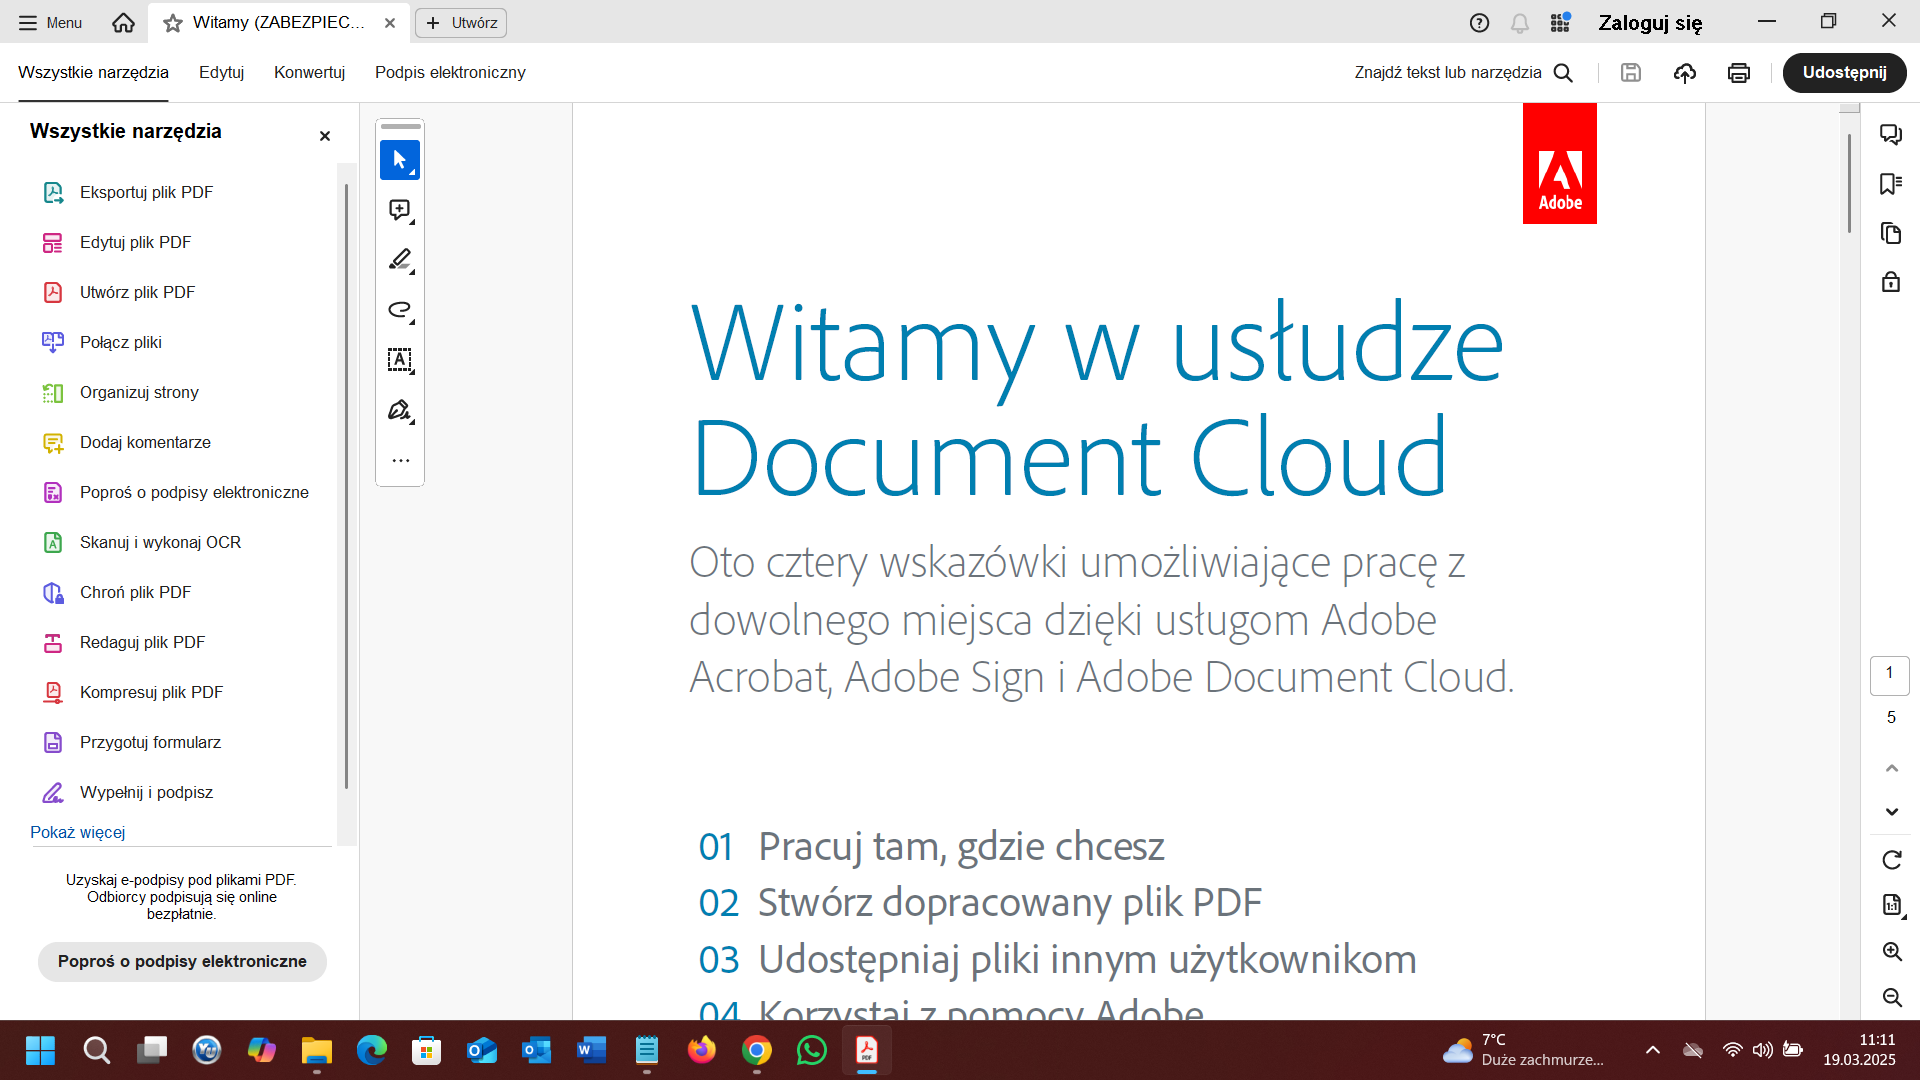Viewport: 1920px width, 1080px height.
Task: Close the Wszystkie narzędzia panel
Action: tap(324, 136)
